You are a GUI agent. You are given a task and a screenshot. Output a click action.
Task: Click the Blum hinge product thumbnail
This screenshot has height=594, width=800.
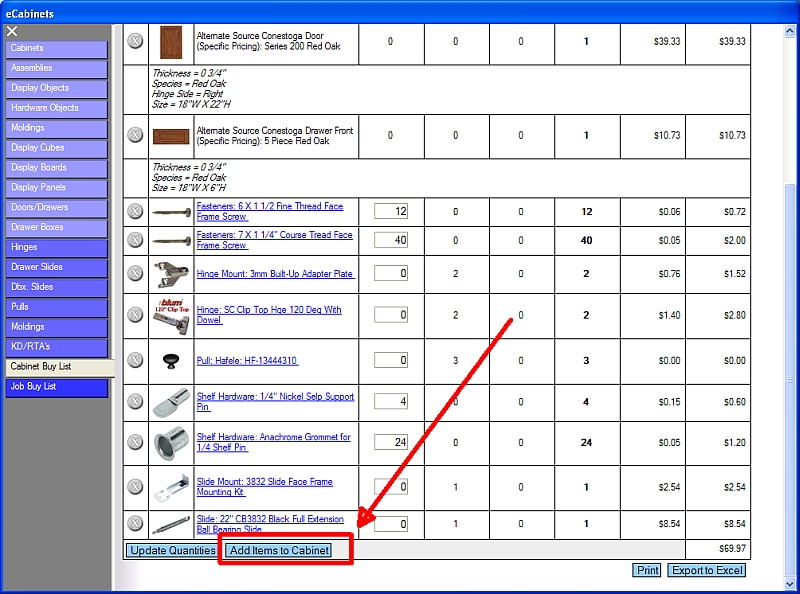click(171, 315)
